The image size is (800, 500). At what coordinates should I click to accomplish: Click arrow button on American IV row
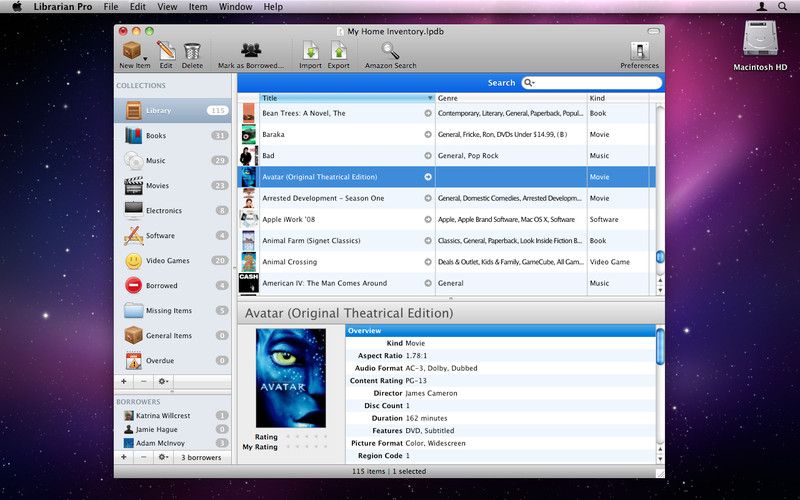[x=428, y=283]
